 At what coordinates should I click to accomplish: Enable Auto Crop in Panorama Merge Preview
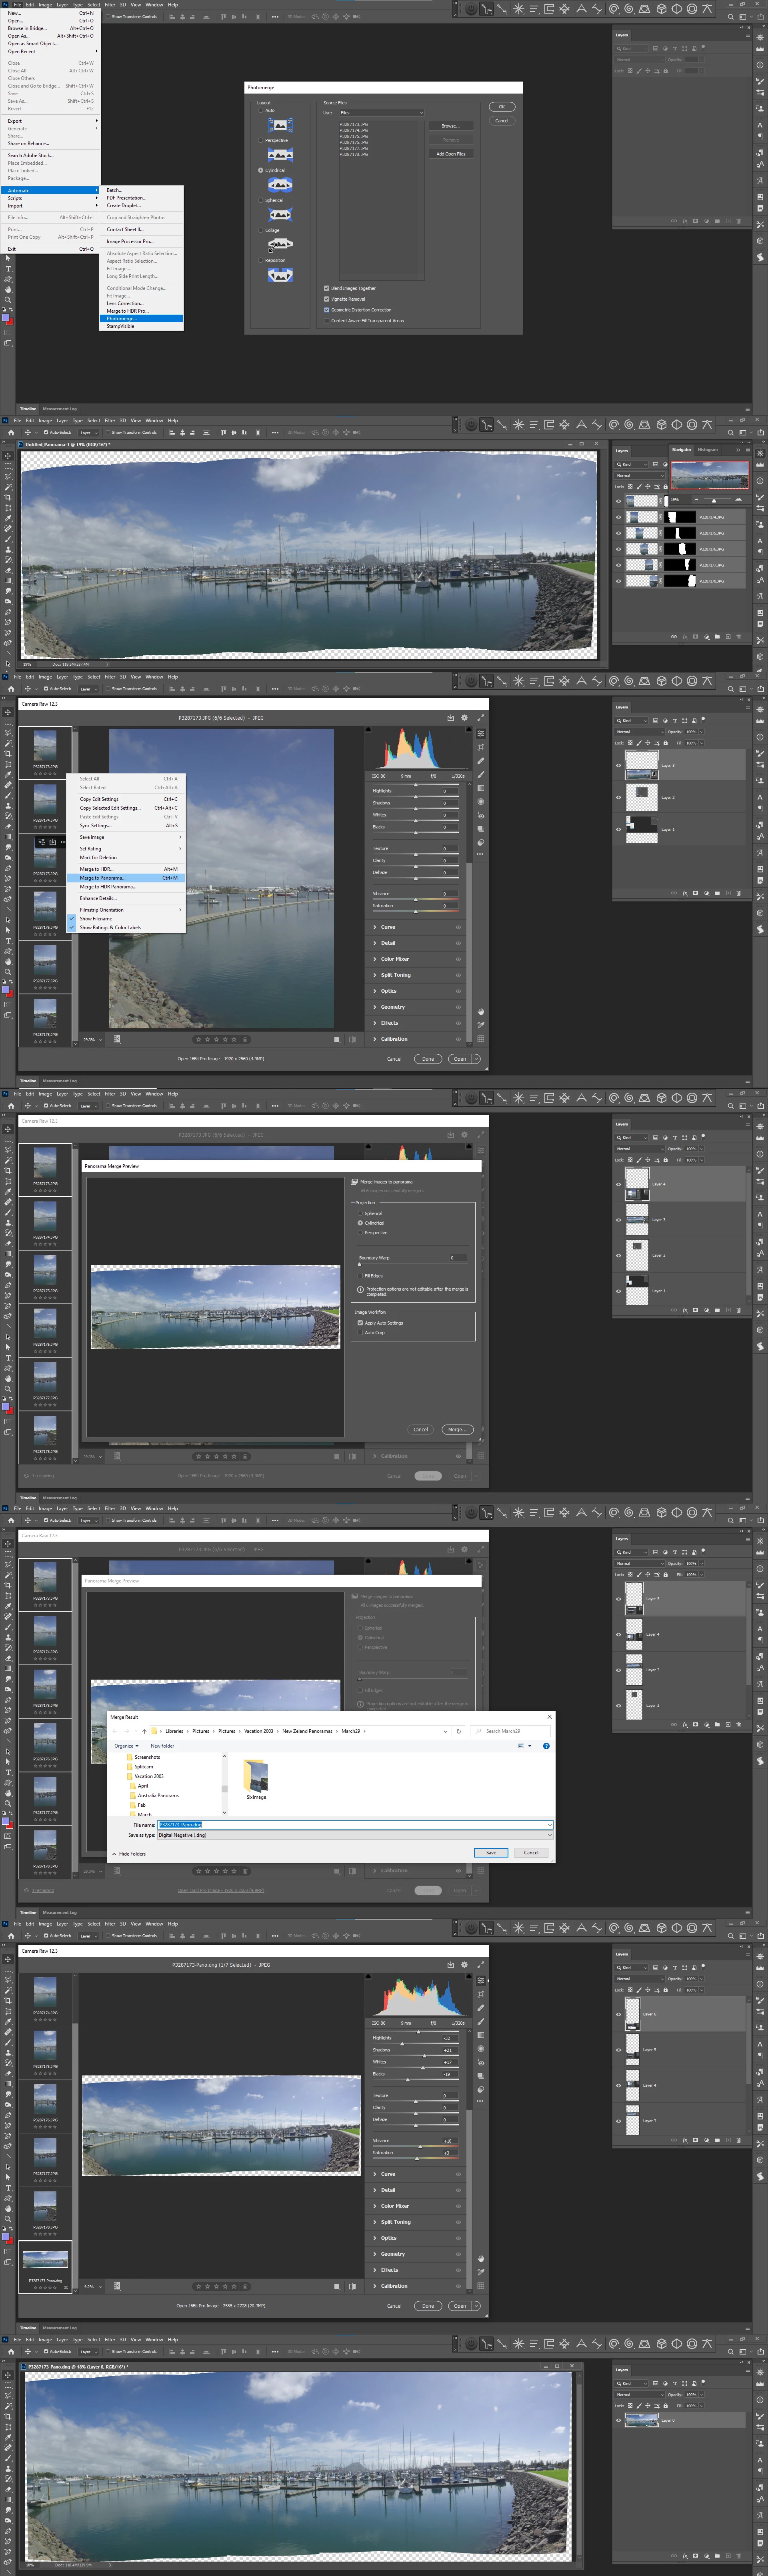tap(360, 1333)
